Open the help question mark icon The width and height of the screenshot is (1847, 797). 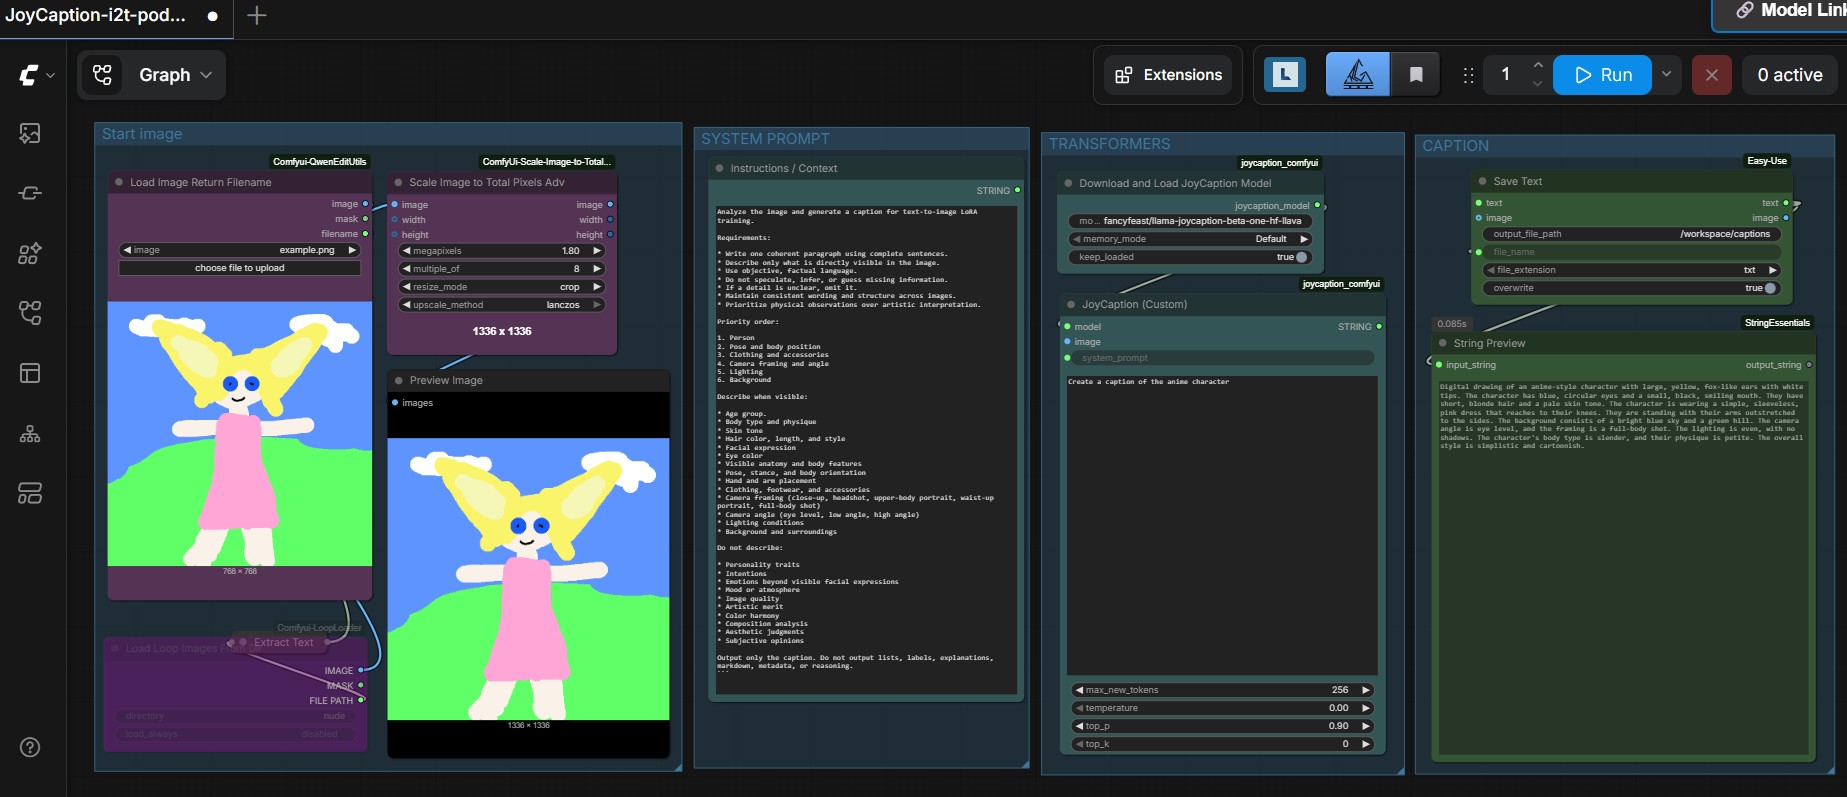coord(30,747)
